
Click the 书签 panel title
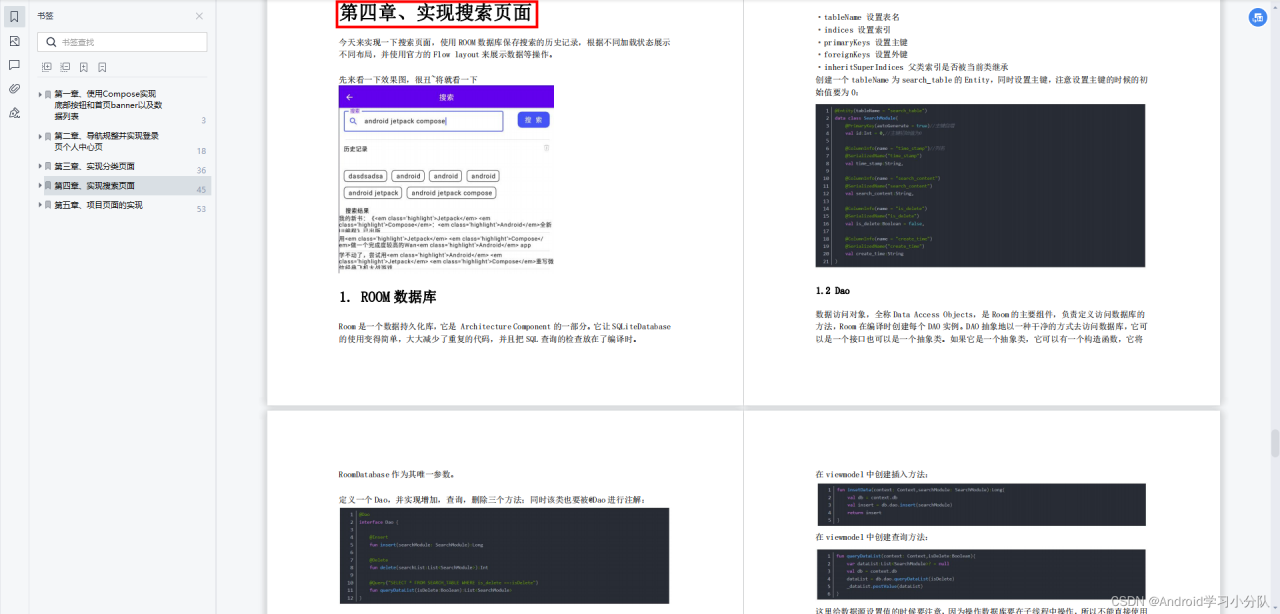tap(46, 16)
